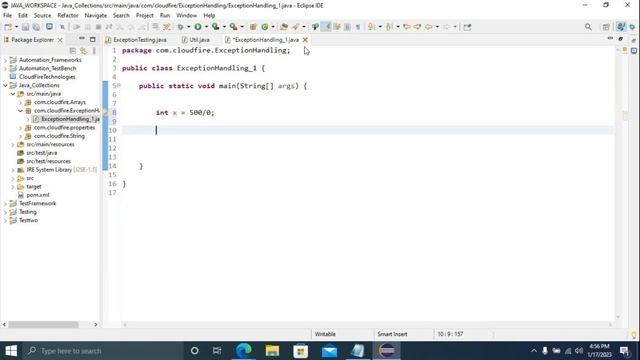Select ExceptionHandling_1.java in the tree
This screenshot has width=640, height=360.
pyautogui.click(x=70, y=119)
